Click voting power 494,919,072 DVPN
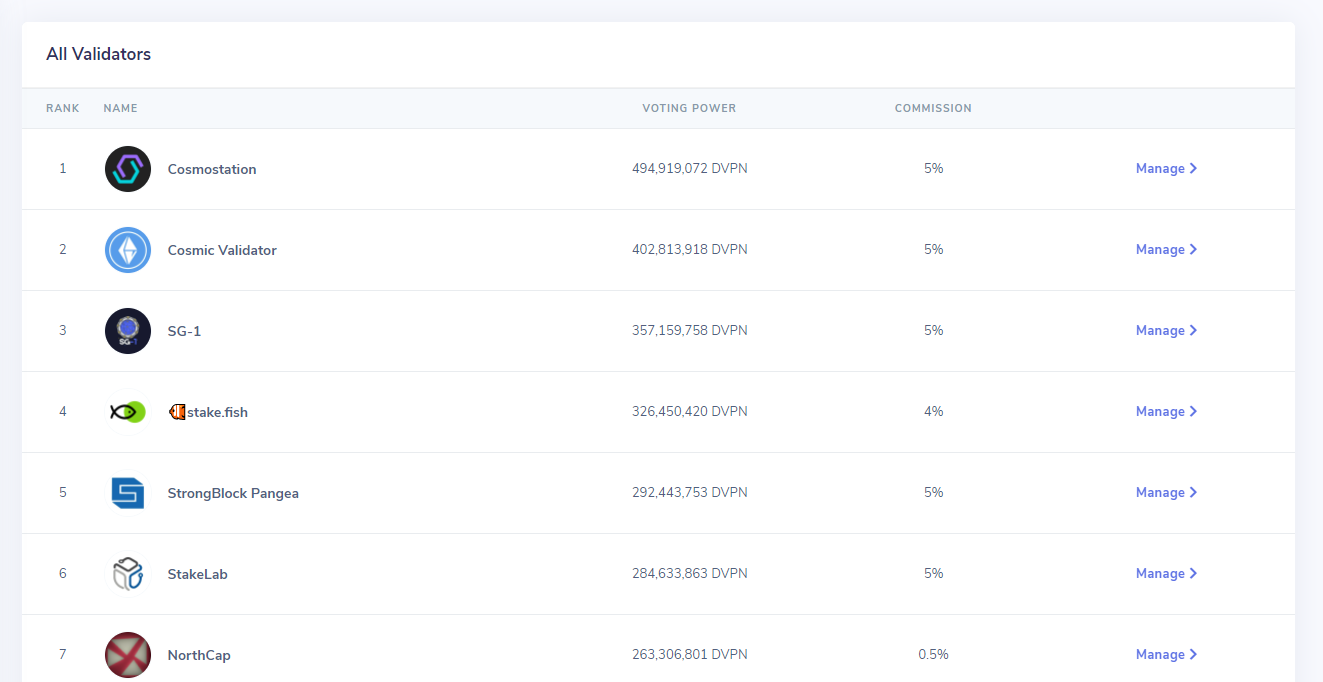This screenshot has height=682, width=1323. (x=690, y=169)
